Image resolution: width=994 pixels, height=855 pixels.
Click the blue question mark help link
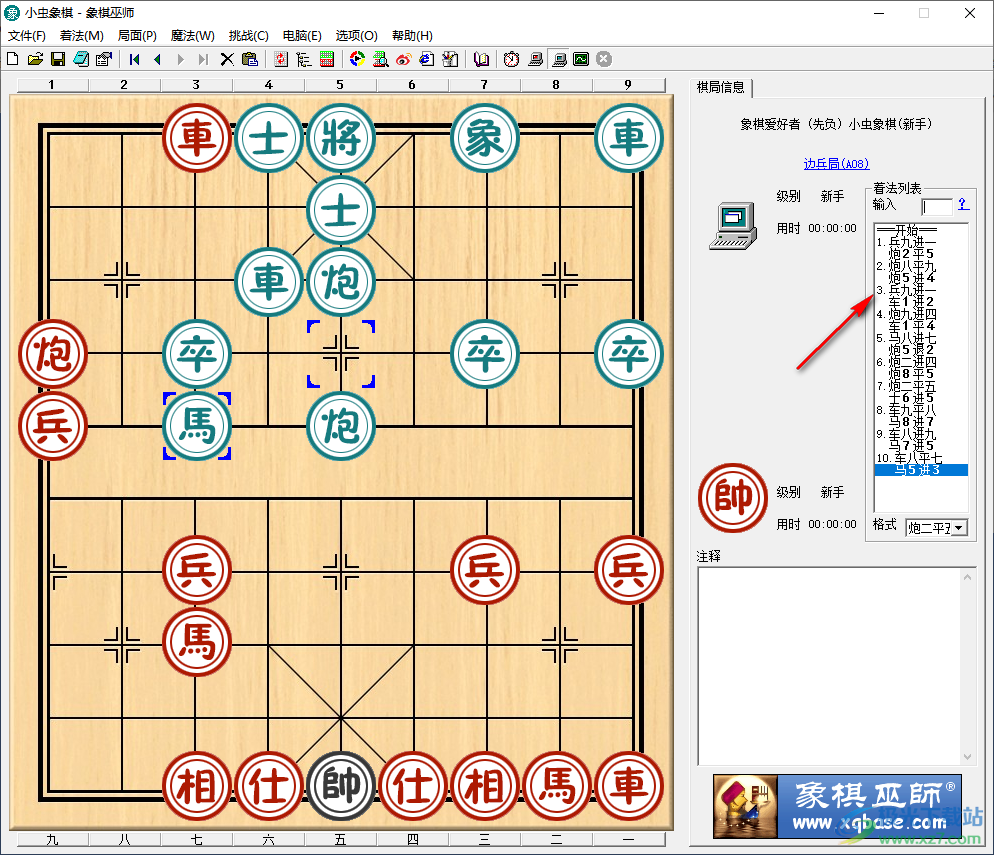[963, 204]
